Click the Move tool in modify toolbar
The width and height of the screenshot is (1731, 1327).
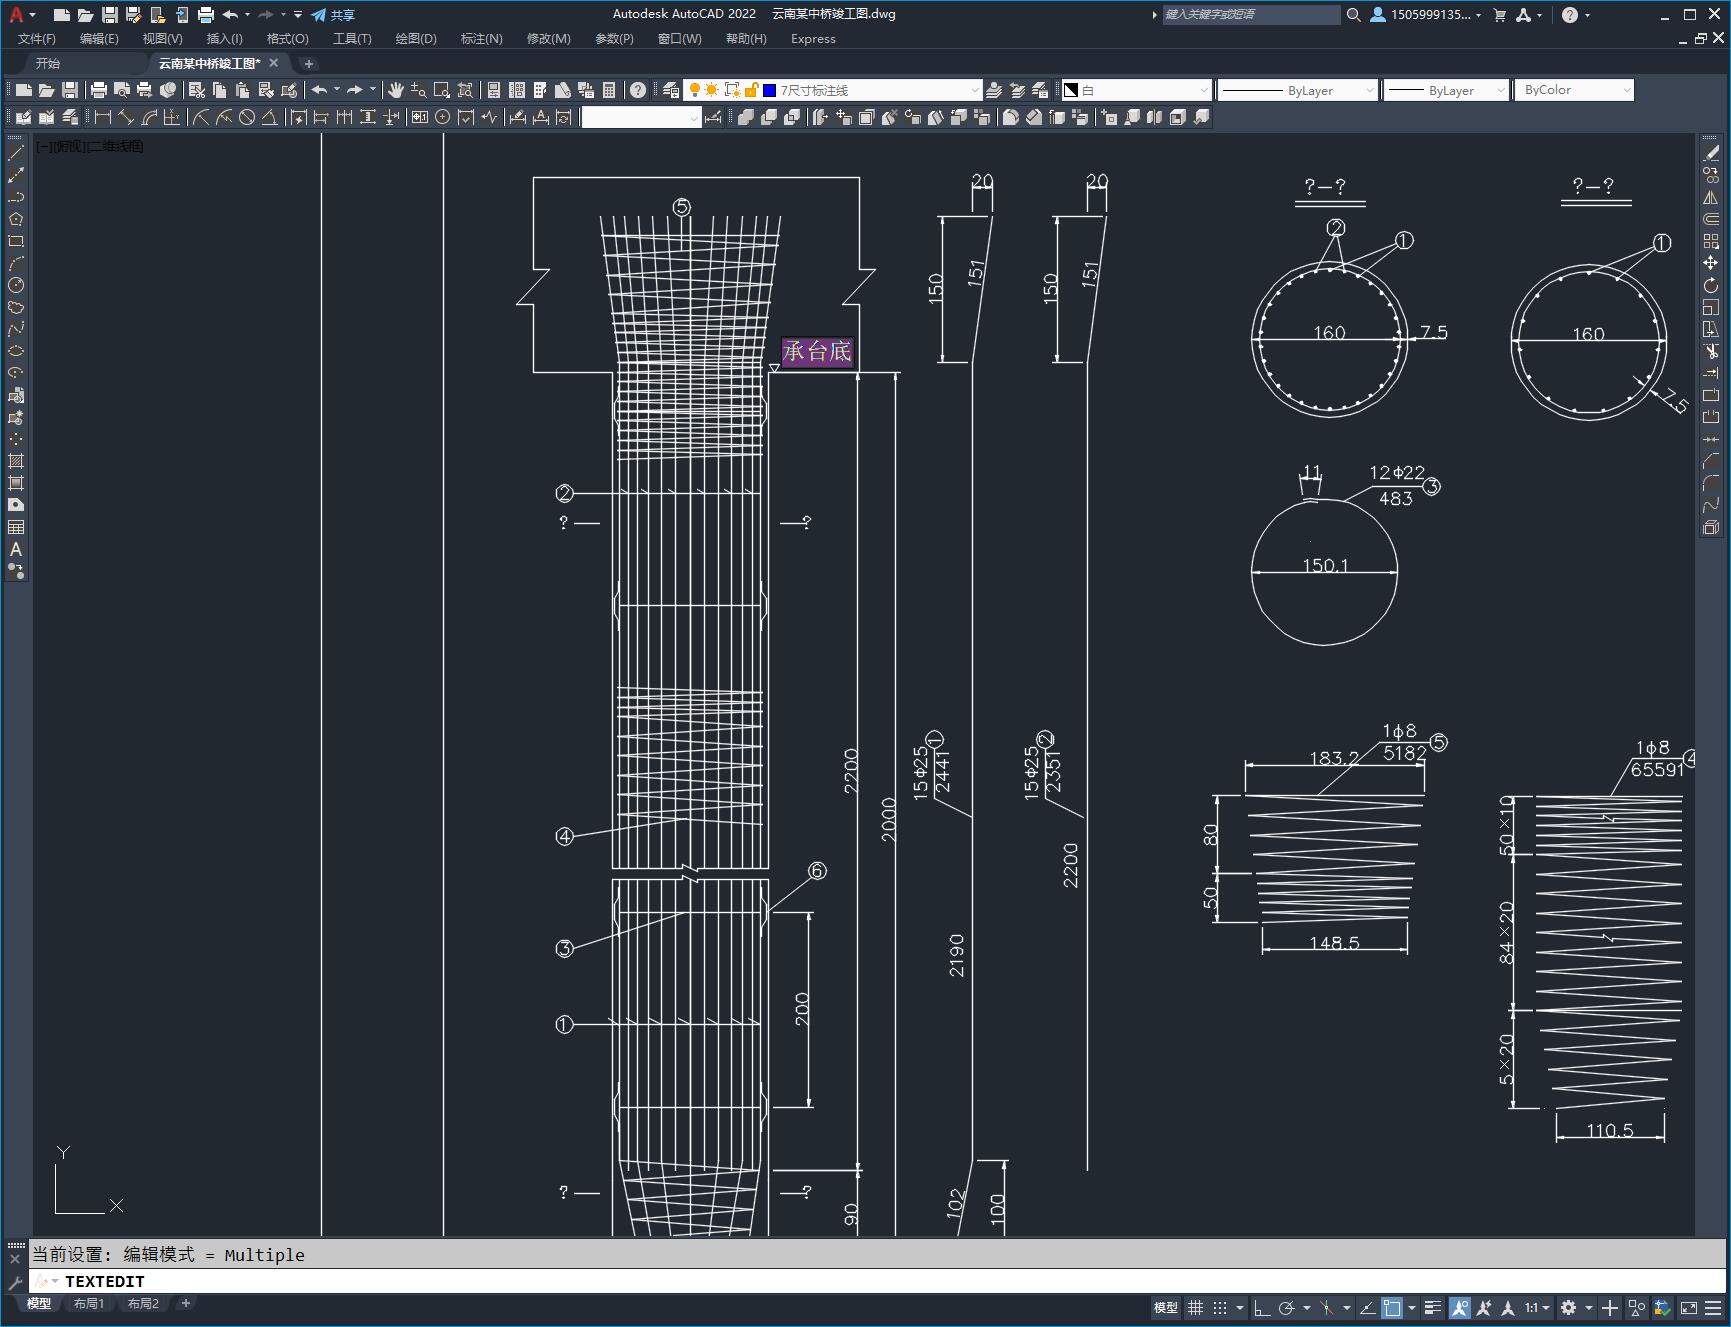coord(1711,263)
